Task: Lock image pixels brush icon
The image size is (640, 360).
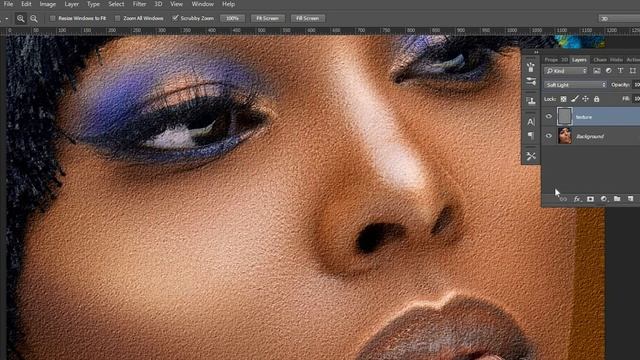Action: (x=575, y=99)
